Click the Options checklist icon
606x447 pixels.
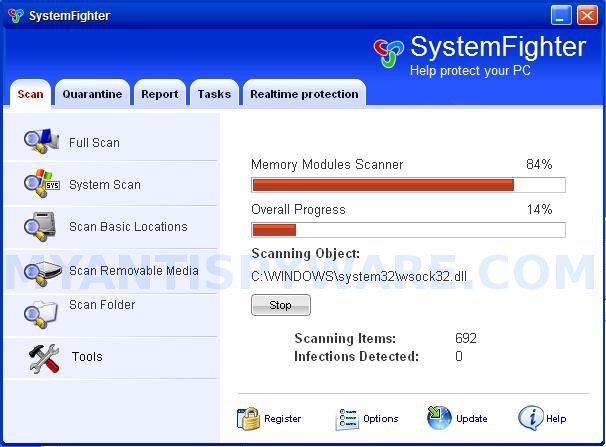(x=347, y=419)
